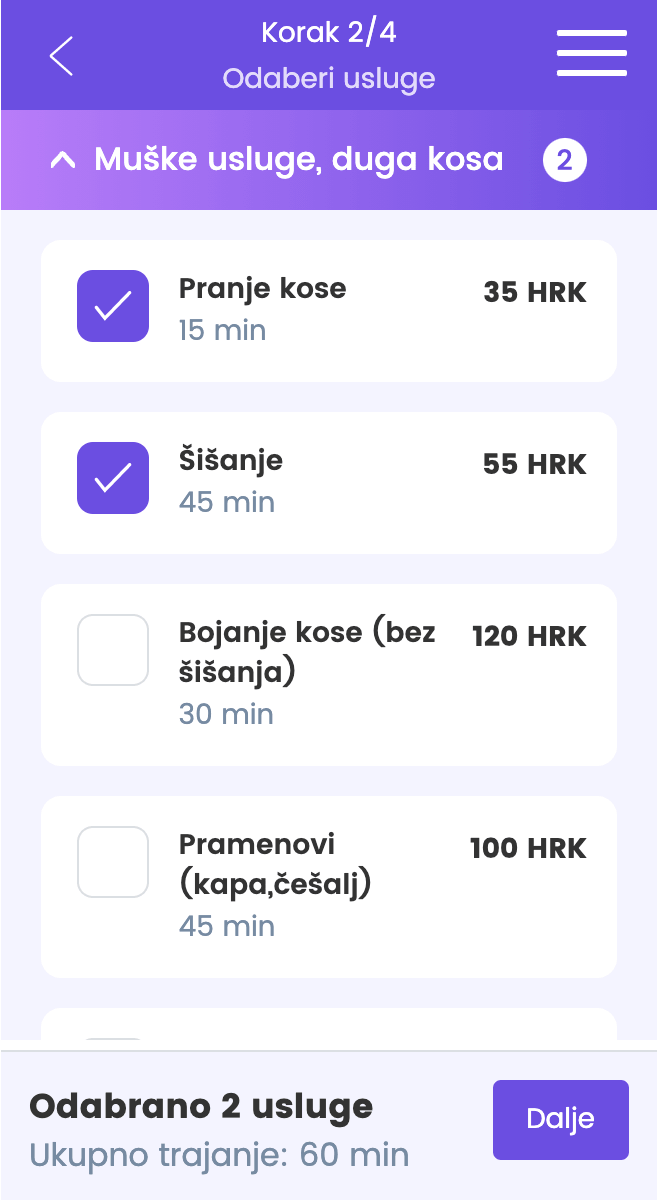Click the Muške usluge, duga kosa header
Image resolution: width=657 pixels, height=1201 pixels.
298,159
